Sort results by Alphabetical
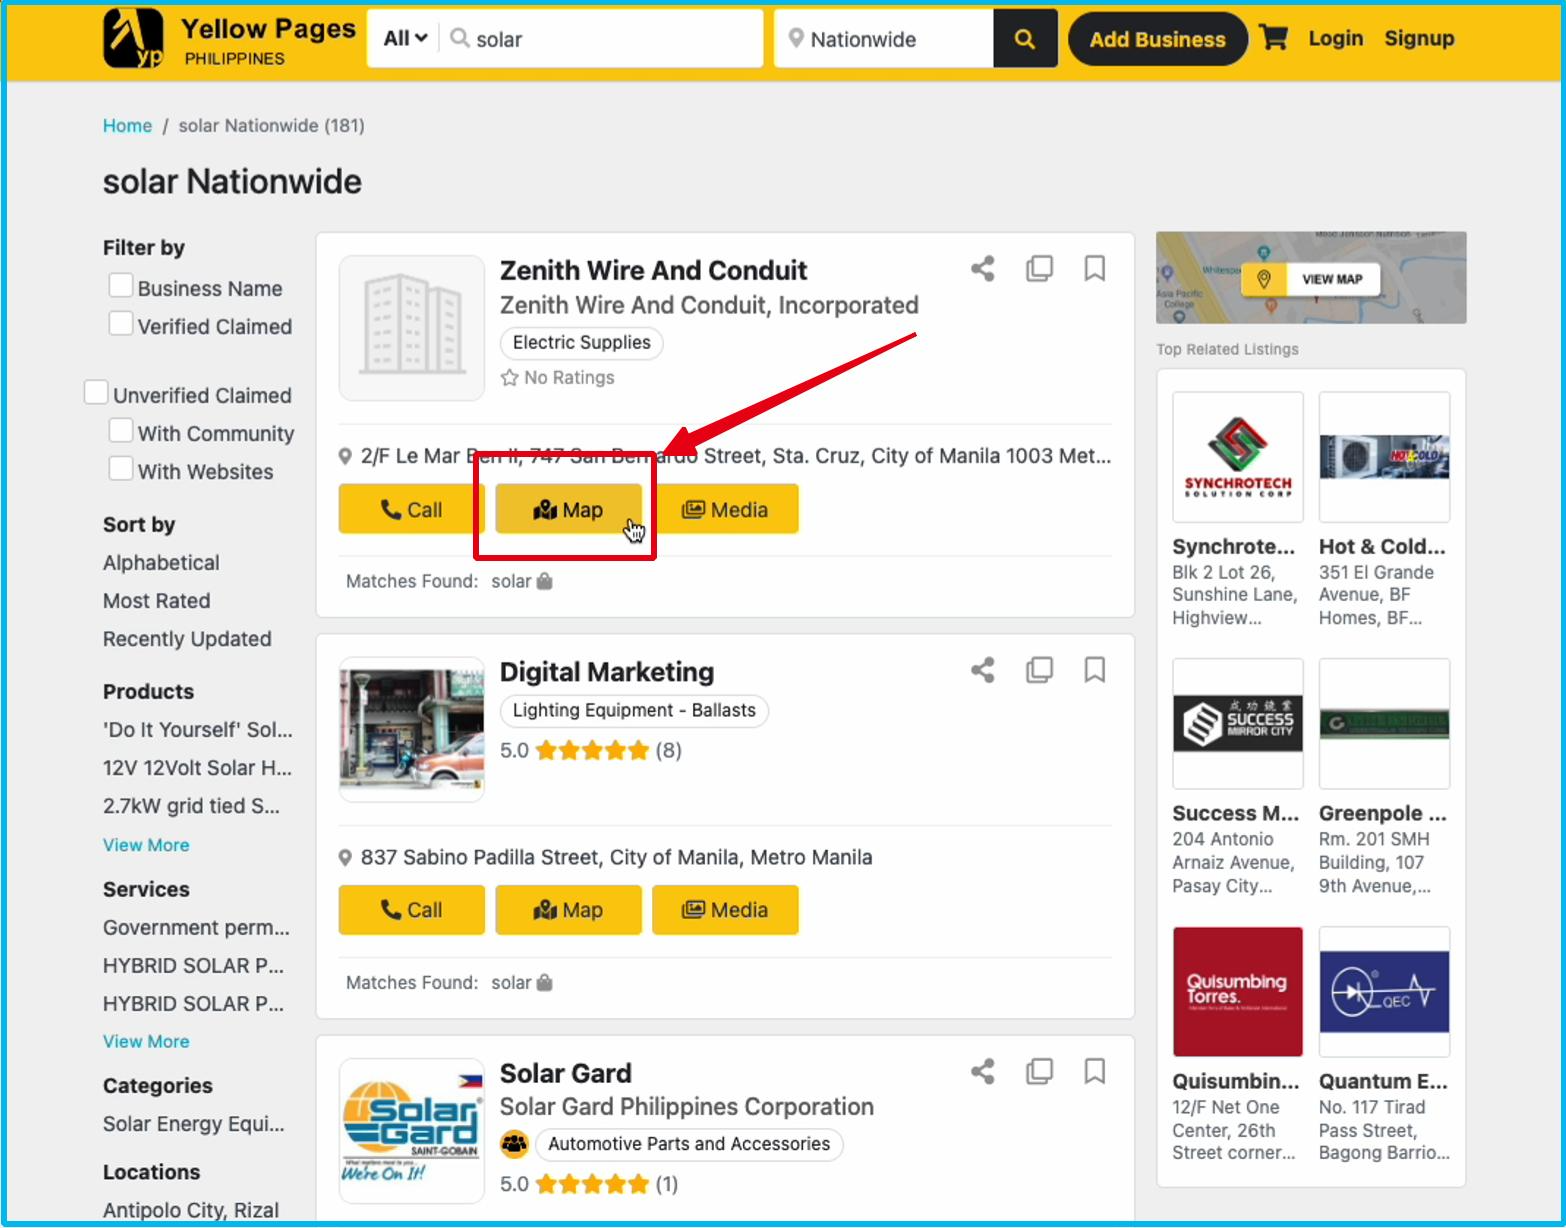Screen dimensions: 1566x1228 pos(161,562)
